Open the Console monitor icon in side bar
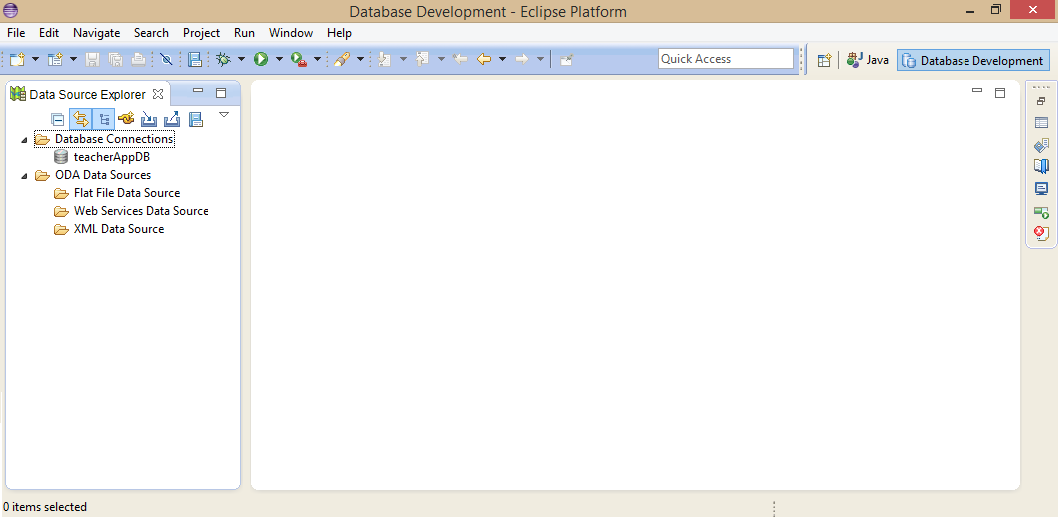 [x=1041, y=189]
